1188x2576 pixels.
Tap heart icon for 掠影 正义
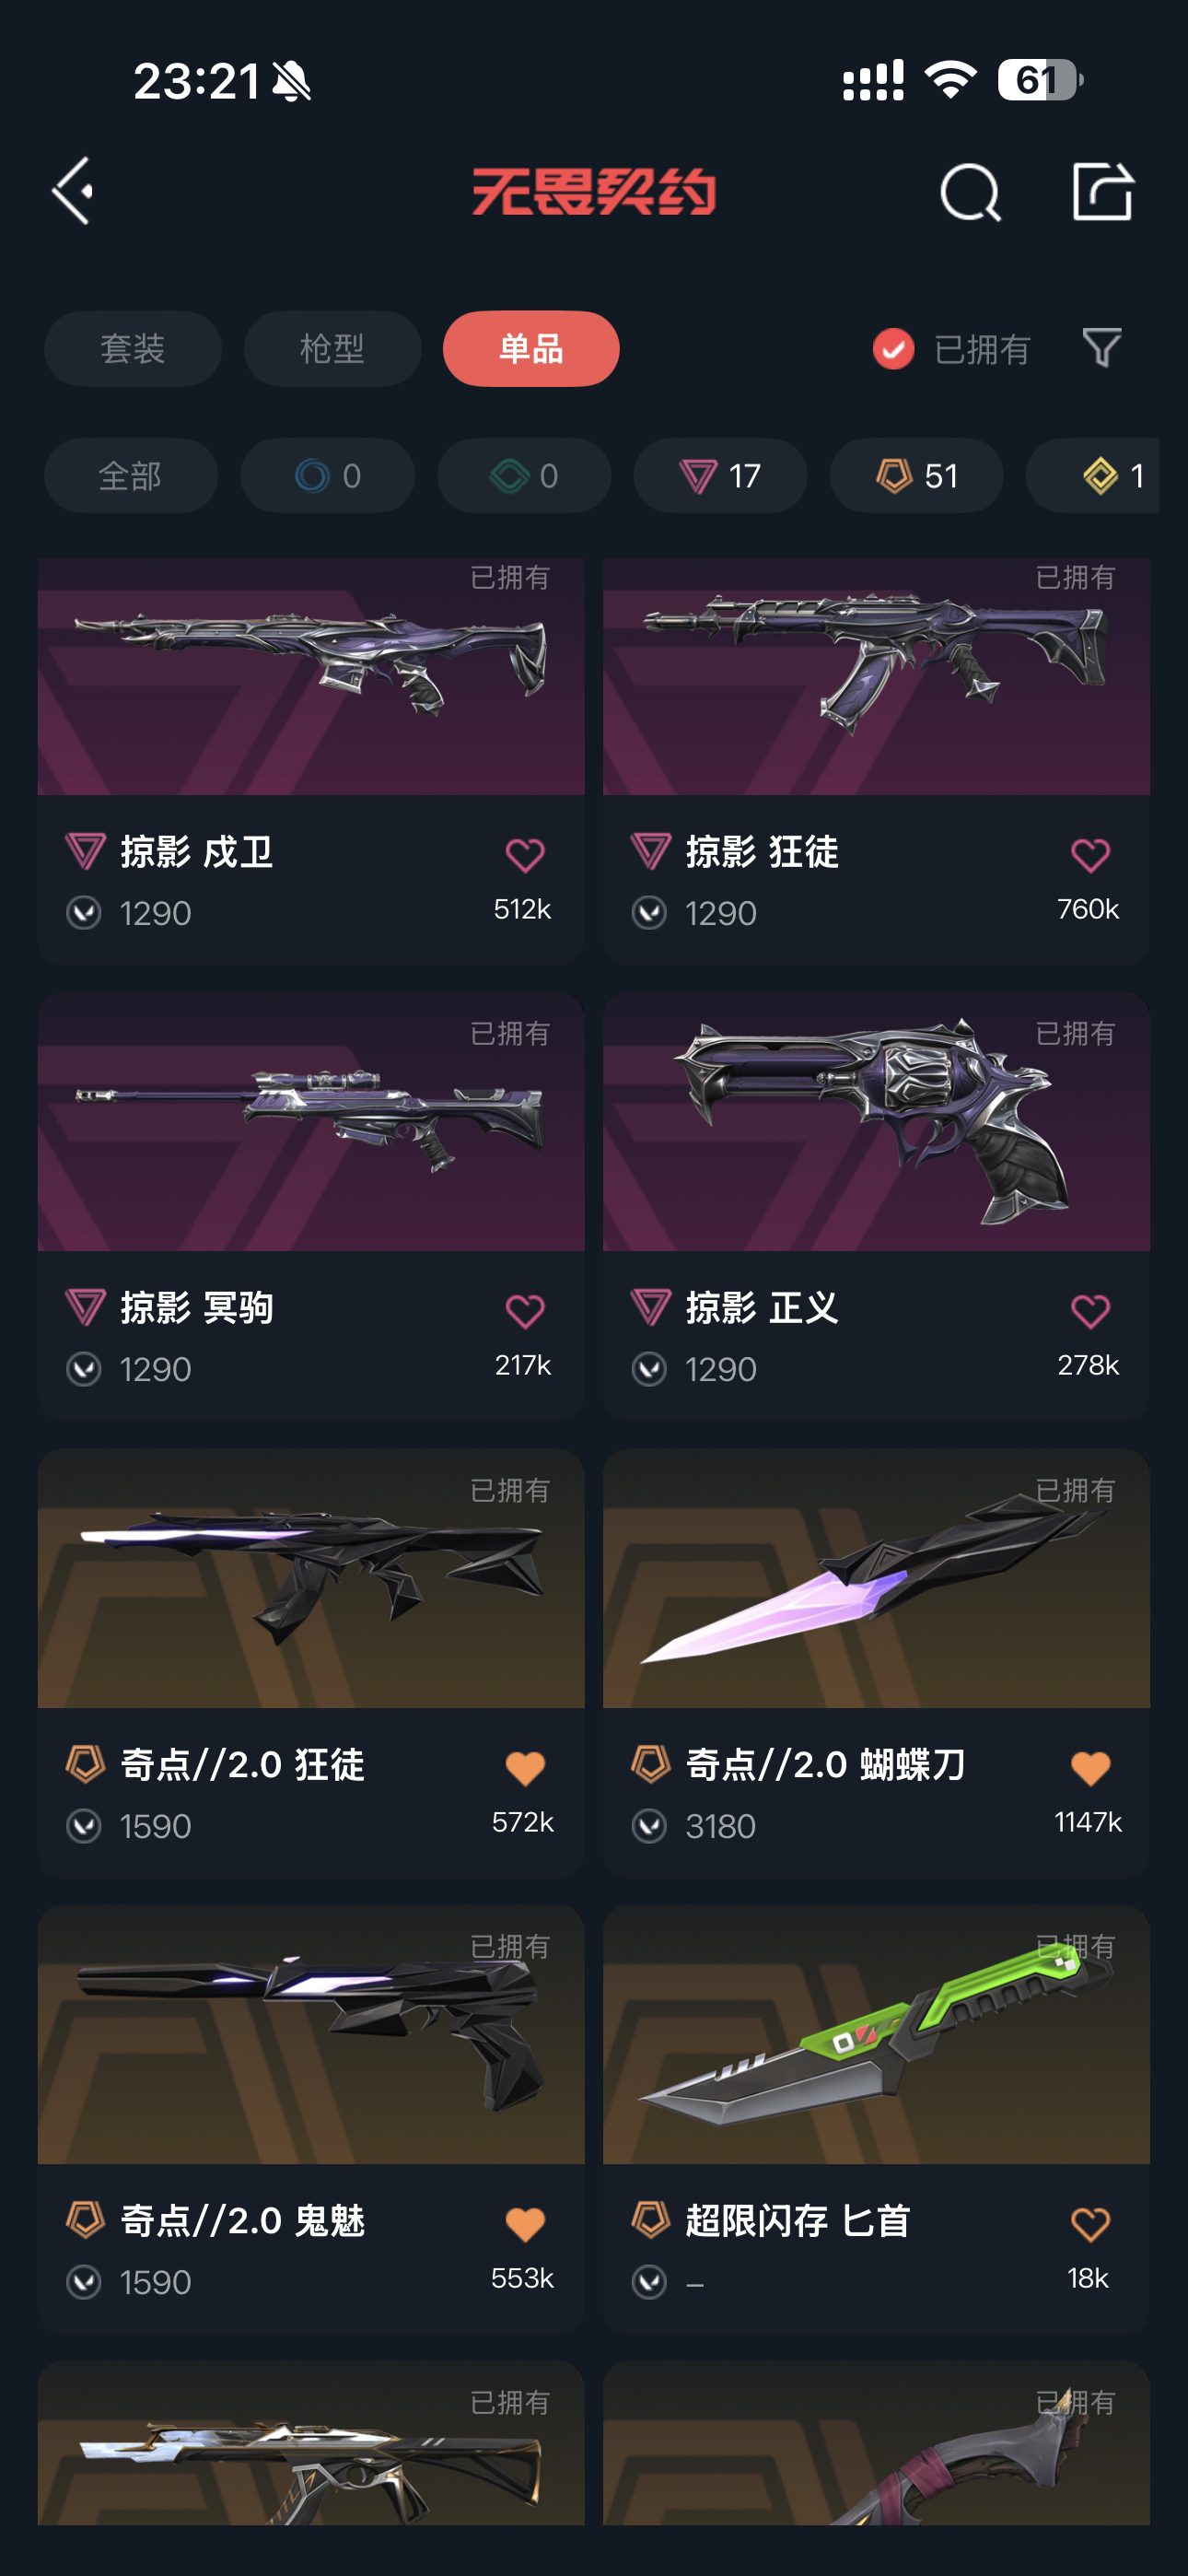[1089, 1311]
